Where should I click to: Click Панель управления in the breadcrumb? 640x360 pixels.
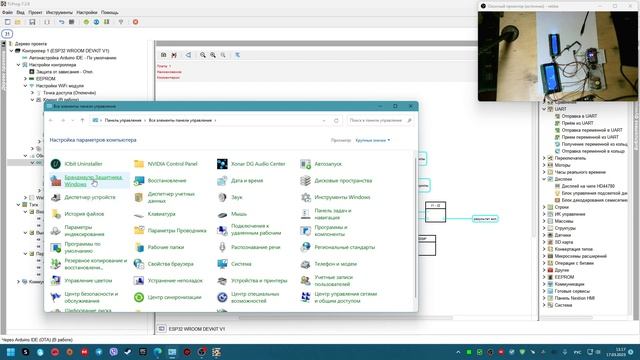coord(123,120)
